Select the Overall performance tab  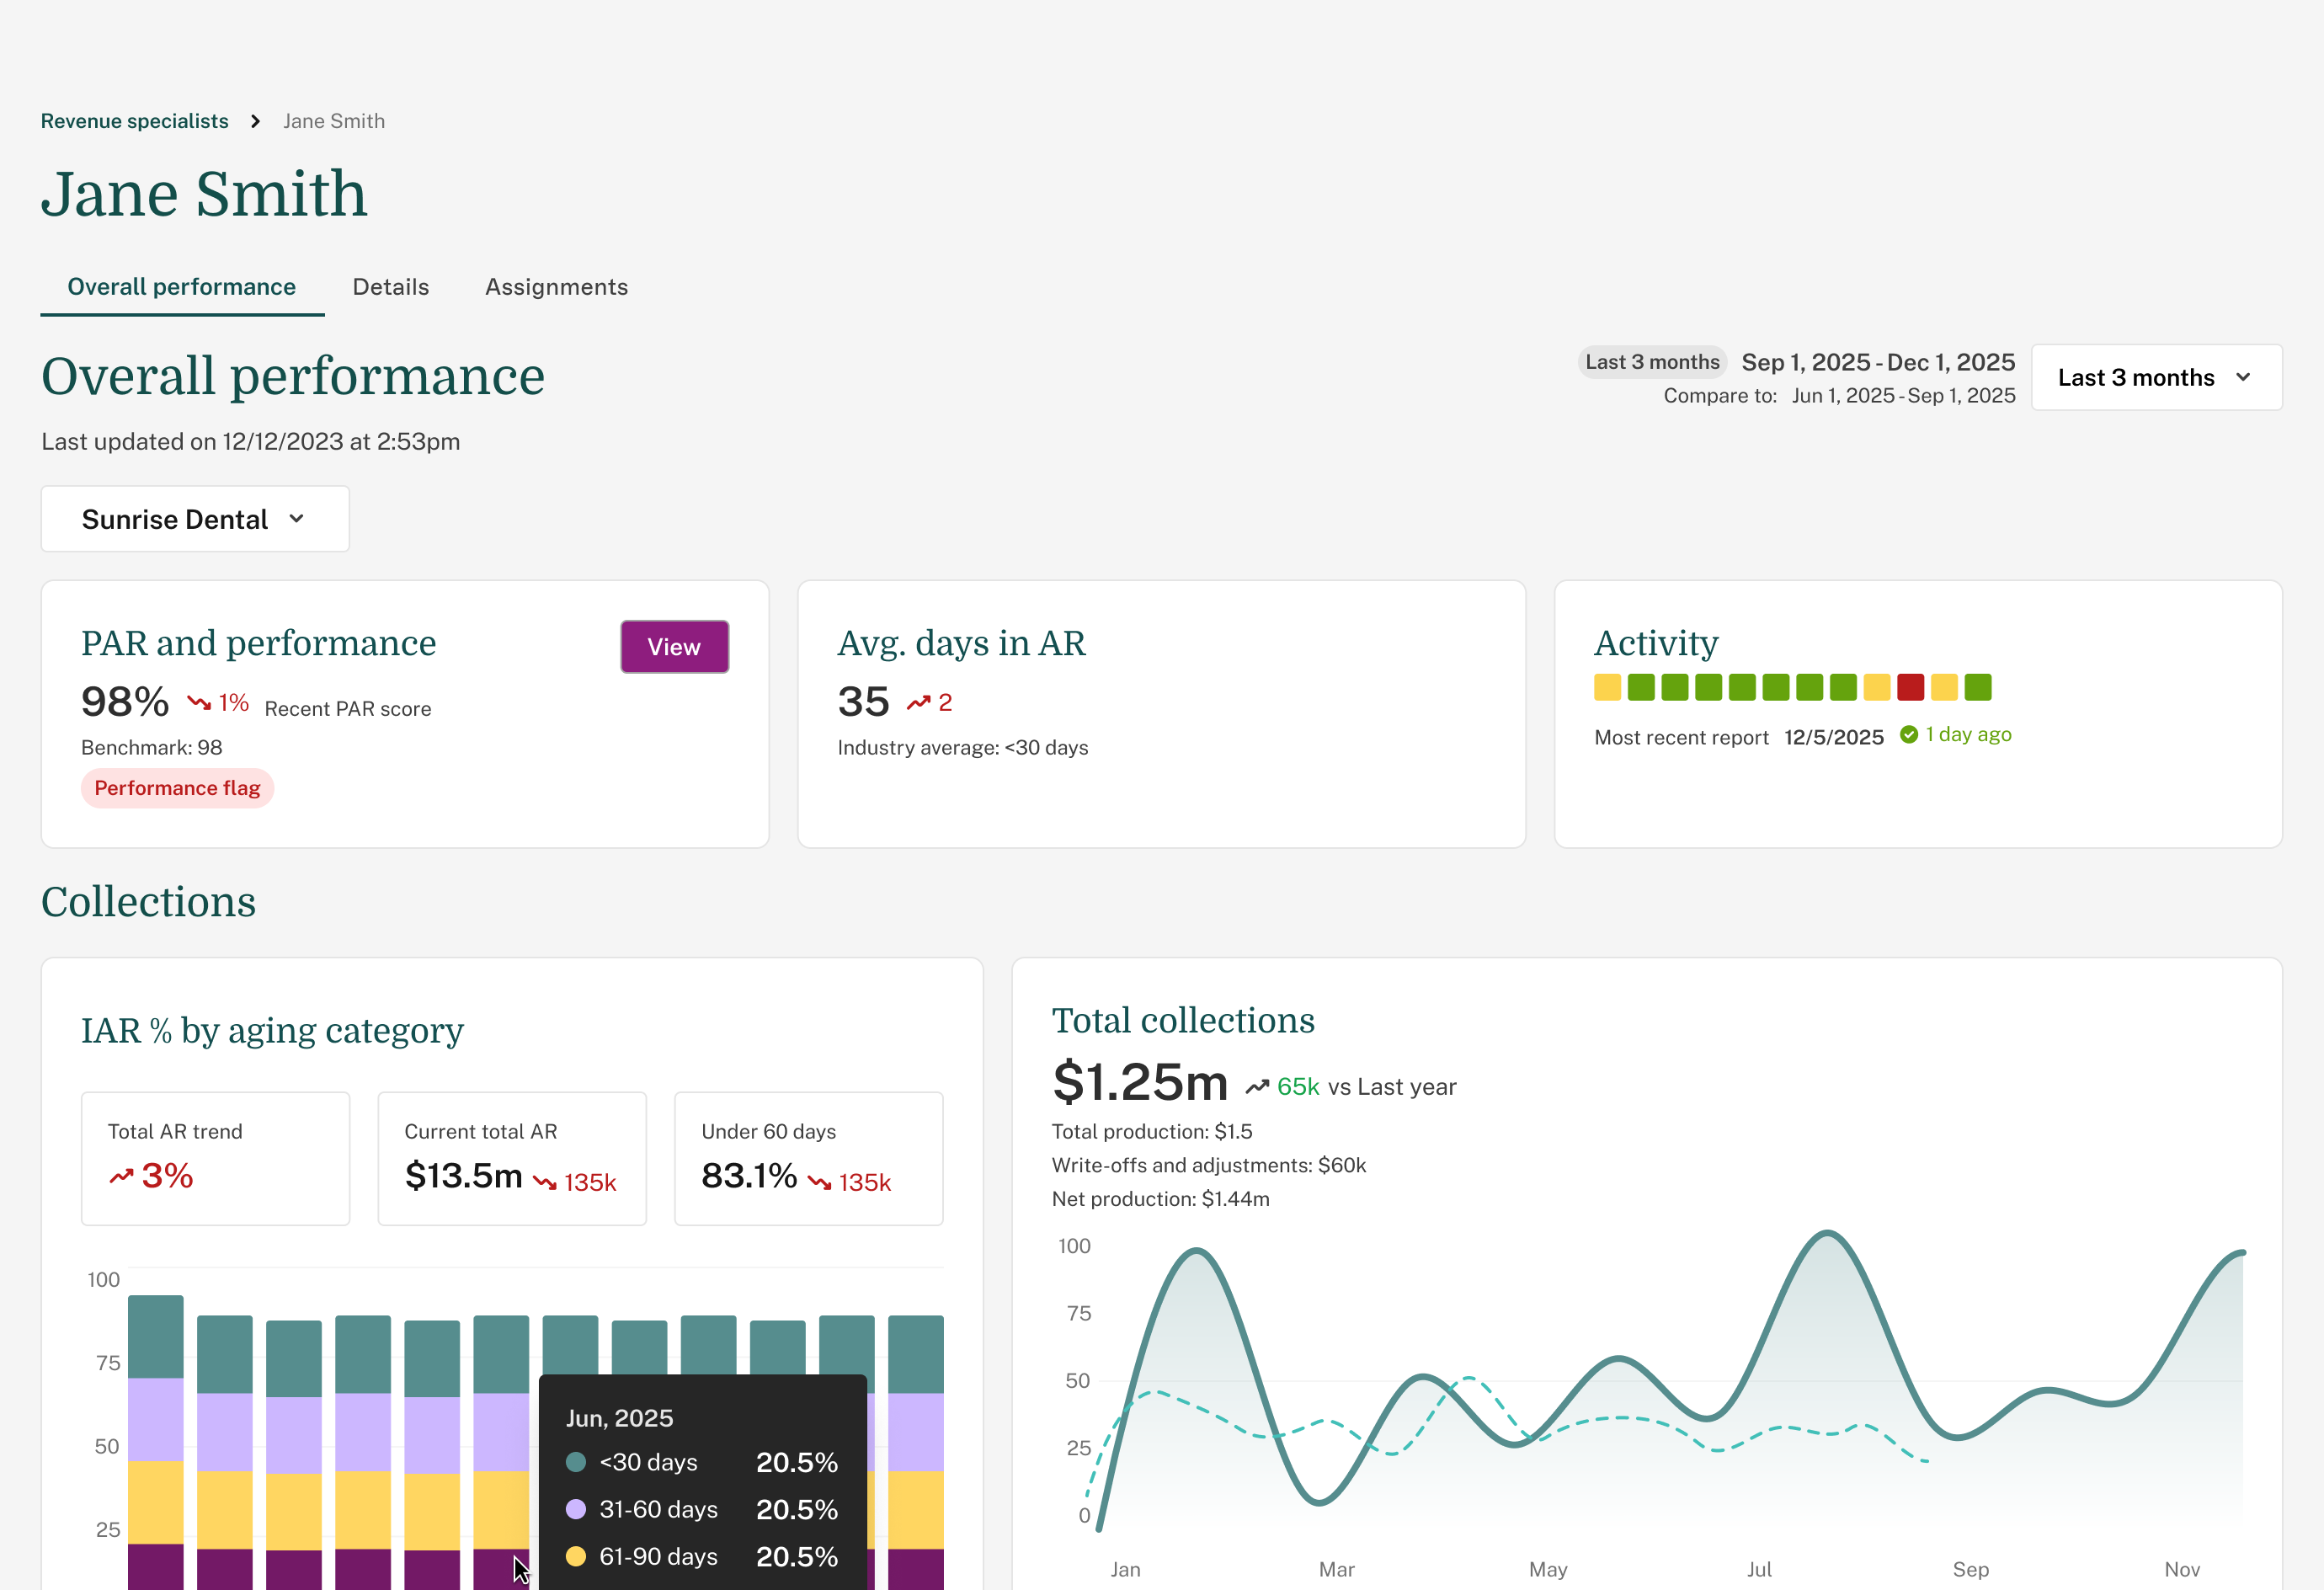(181, 287)
